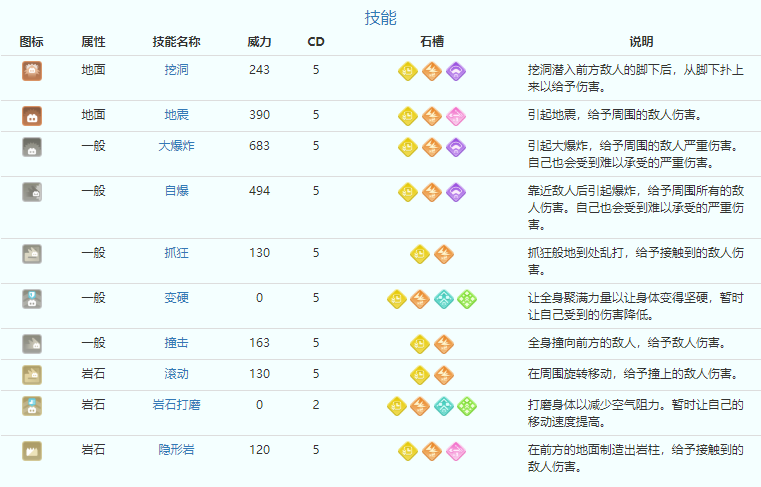Follow the 自爆 skill name link
Viewport: 761px width, 487px height.
[176, 190]
